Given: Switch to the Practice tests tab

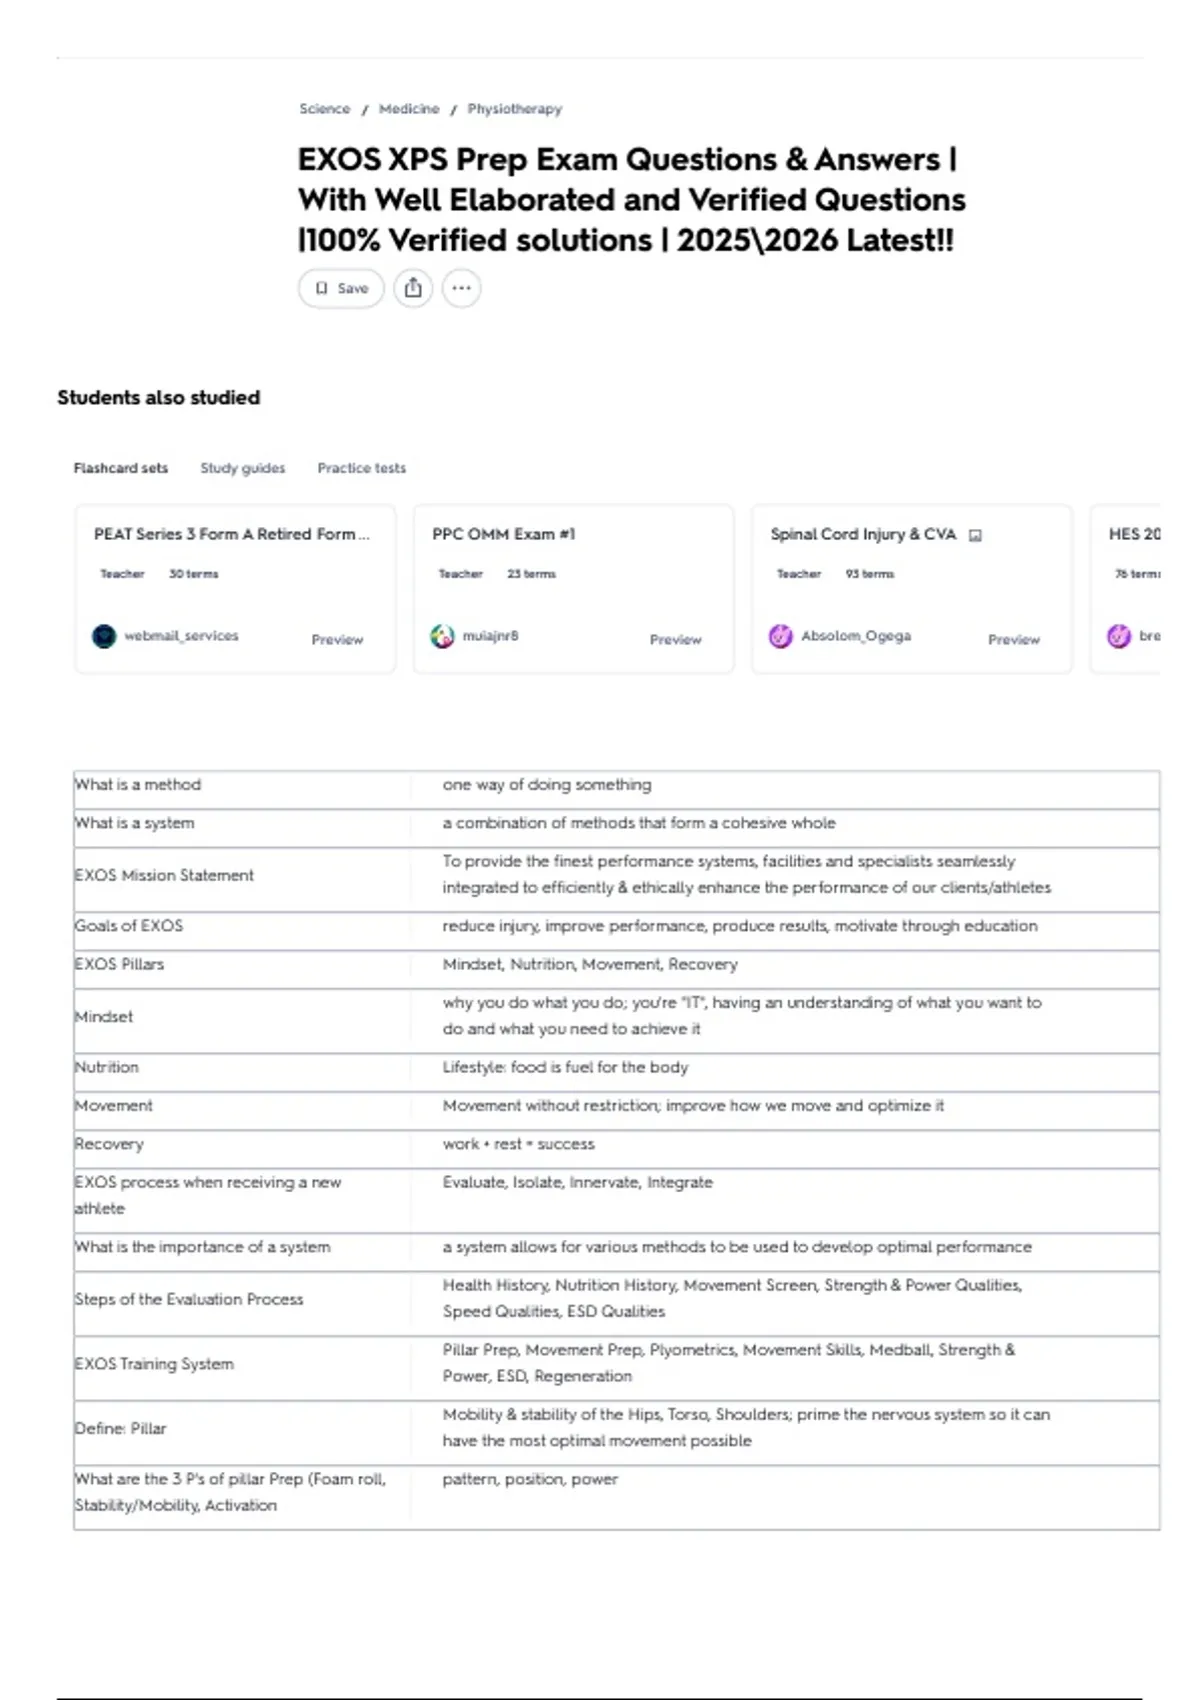Looking at the screenshot, I should coord(362,468).
